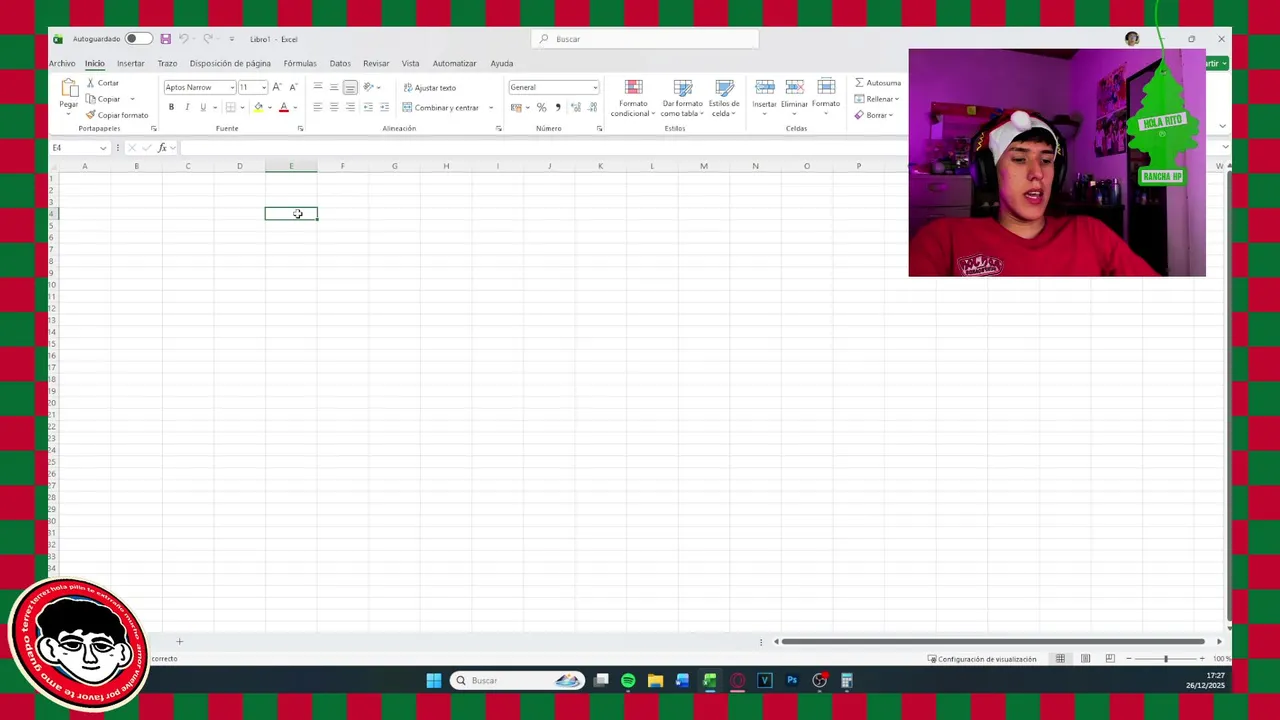Click the formula bar input
Screen dimensions: 1280x720
click(700, 148)
